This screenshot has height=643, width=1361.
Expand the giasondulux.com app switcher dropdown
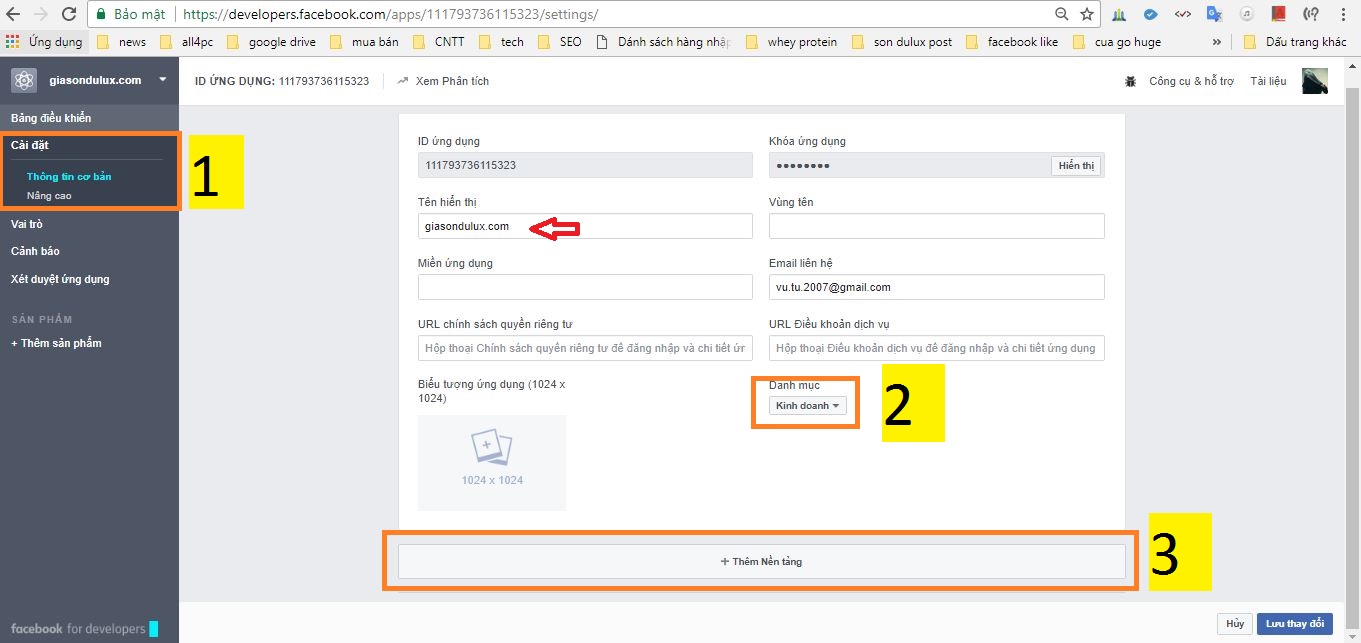[162, 79]
